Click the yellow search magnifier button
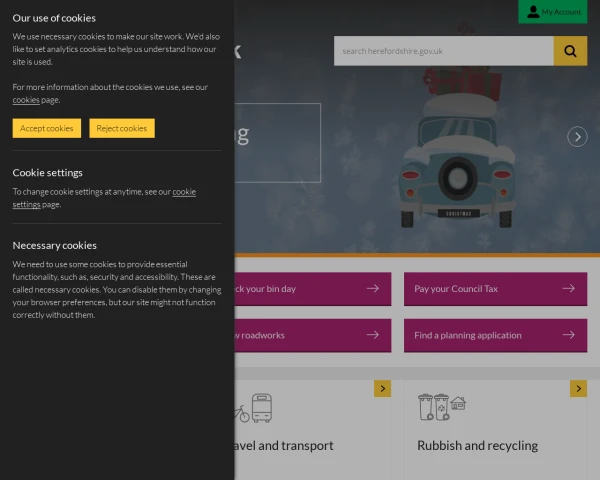The height and width of the screenshot is (480, 600). 570,51
